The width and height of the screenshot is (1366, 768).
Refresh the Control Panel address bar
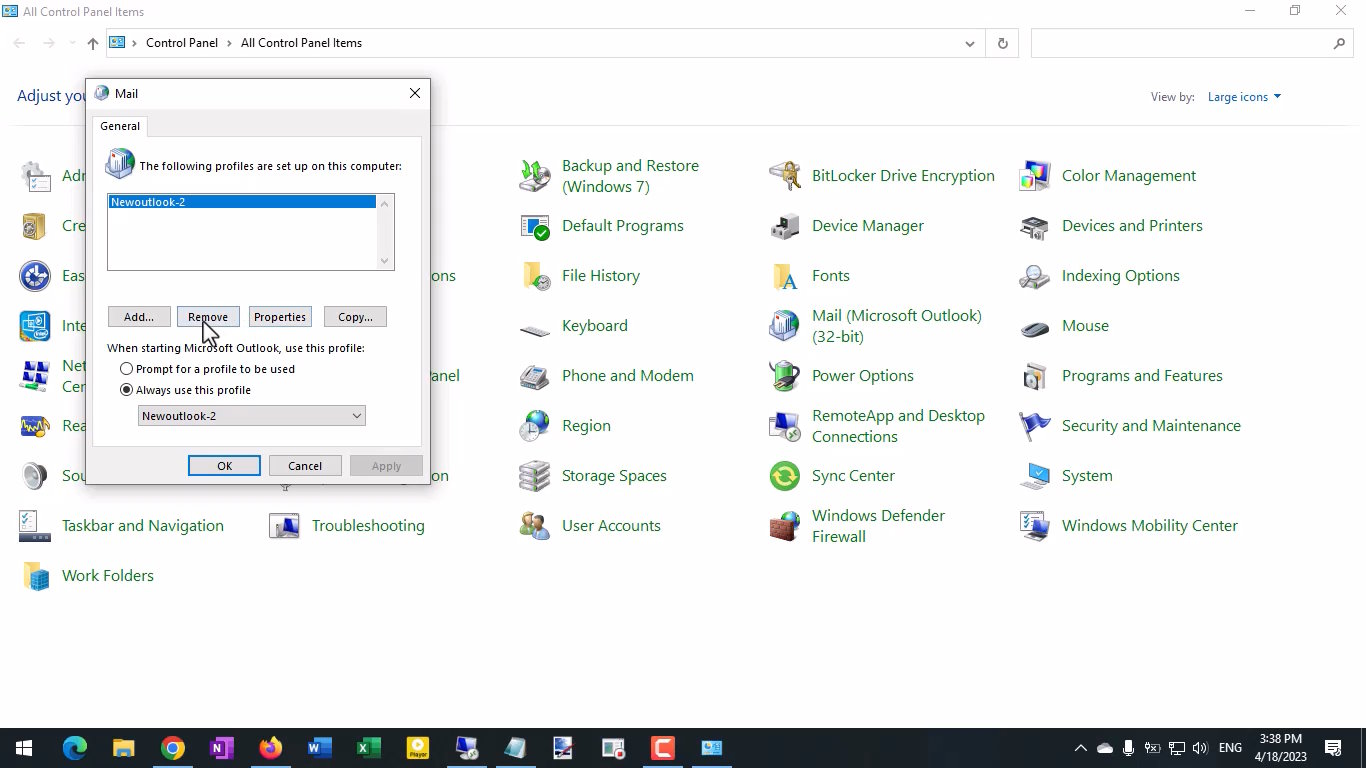[1002, 43]
